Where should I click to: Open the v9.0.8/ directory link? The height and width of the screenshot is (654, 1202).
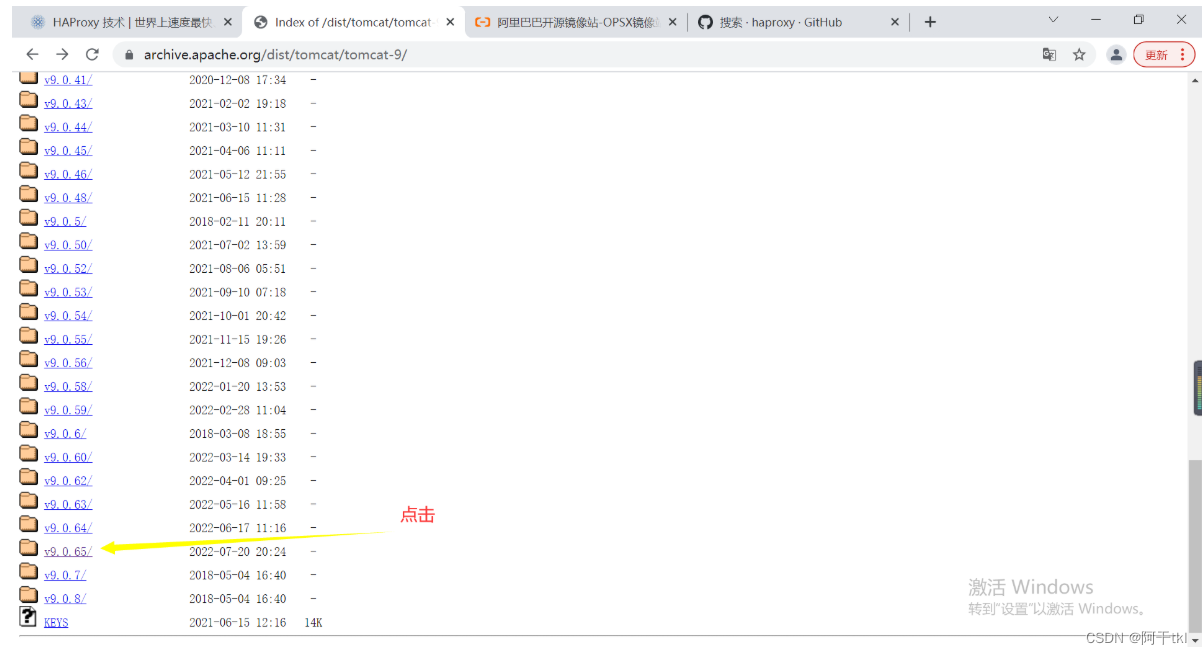tap(65, 599)
